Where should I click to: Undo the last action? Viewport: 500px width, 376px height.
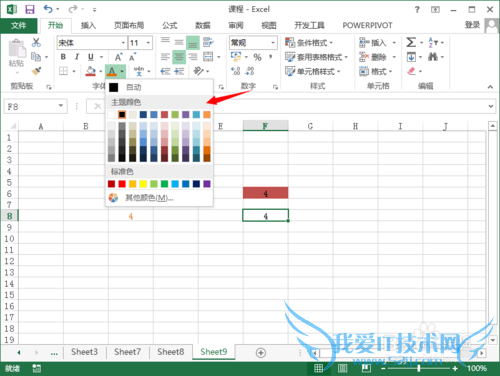(48, 9)
